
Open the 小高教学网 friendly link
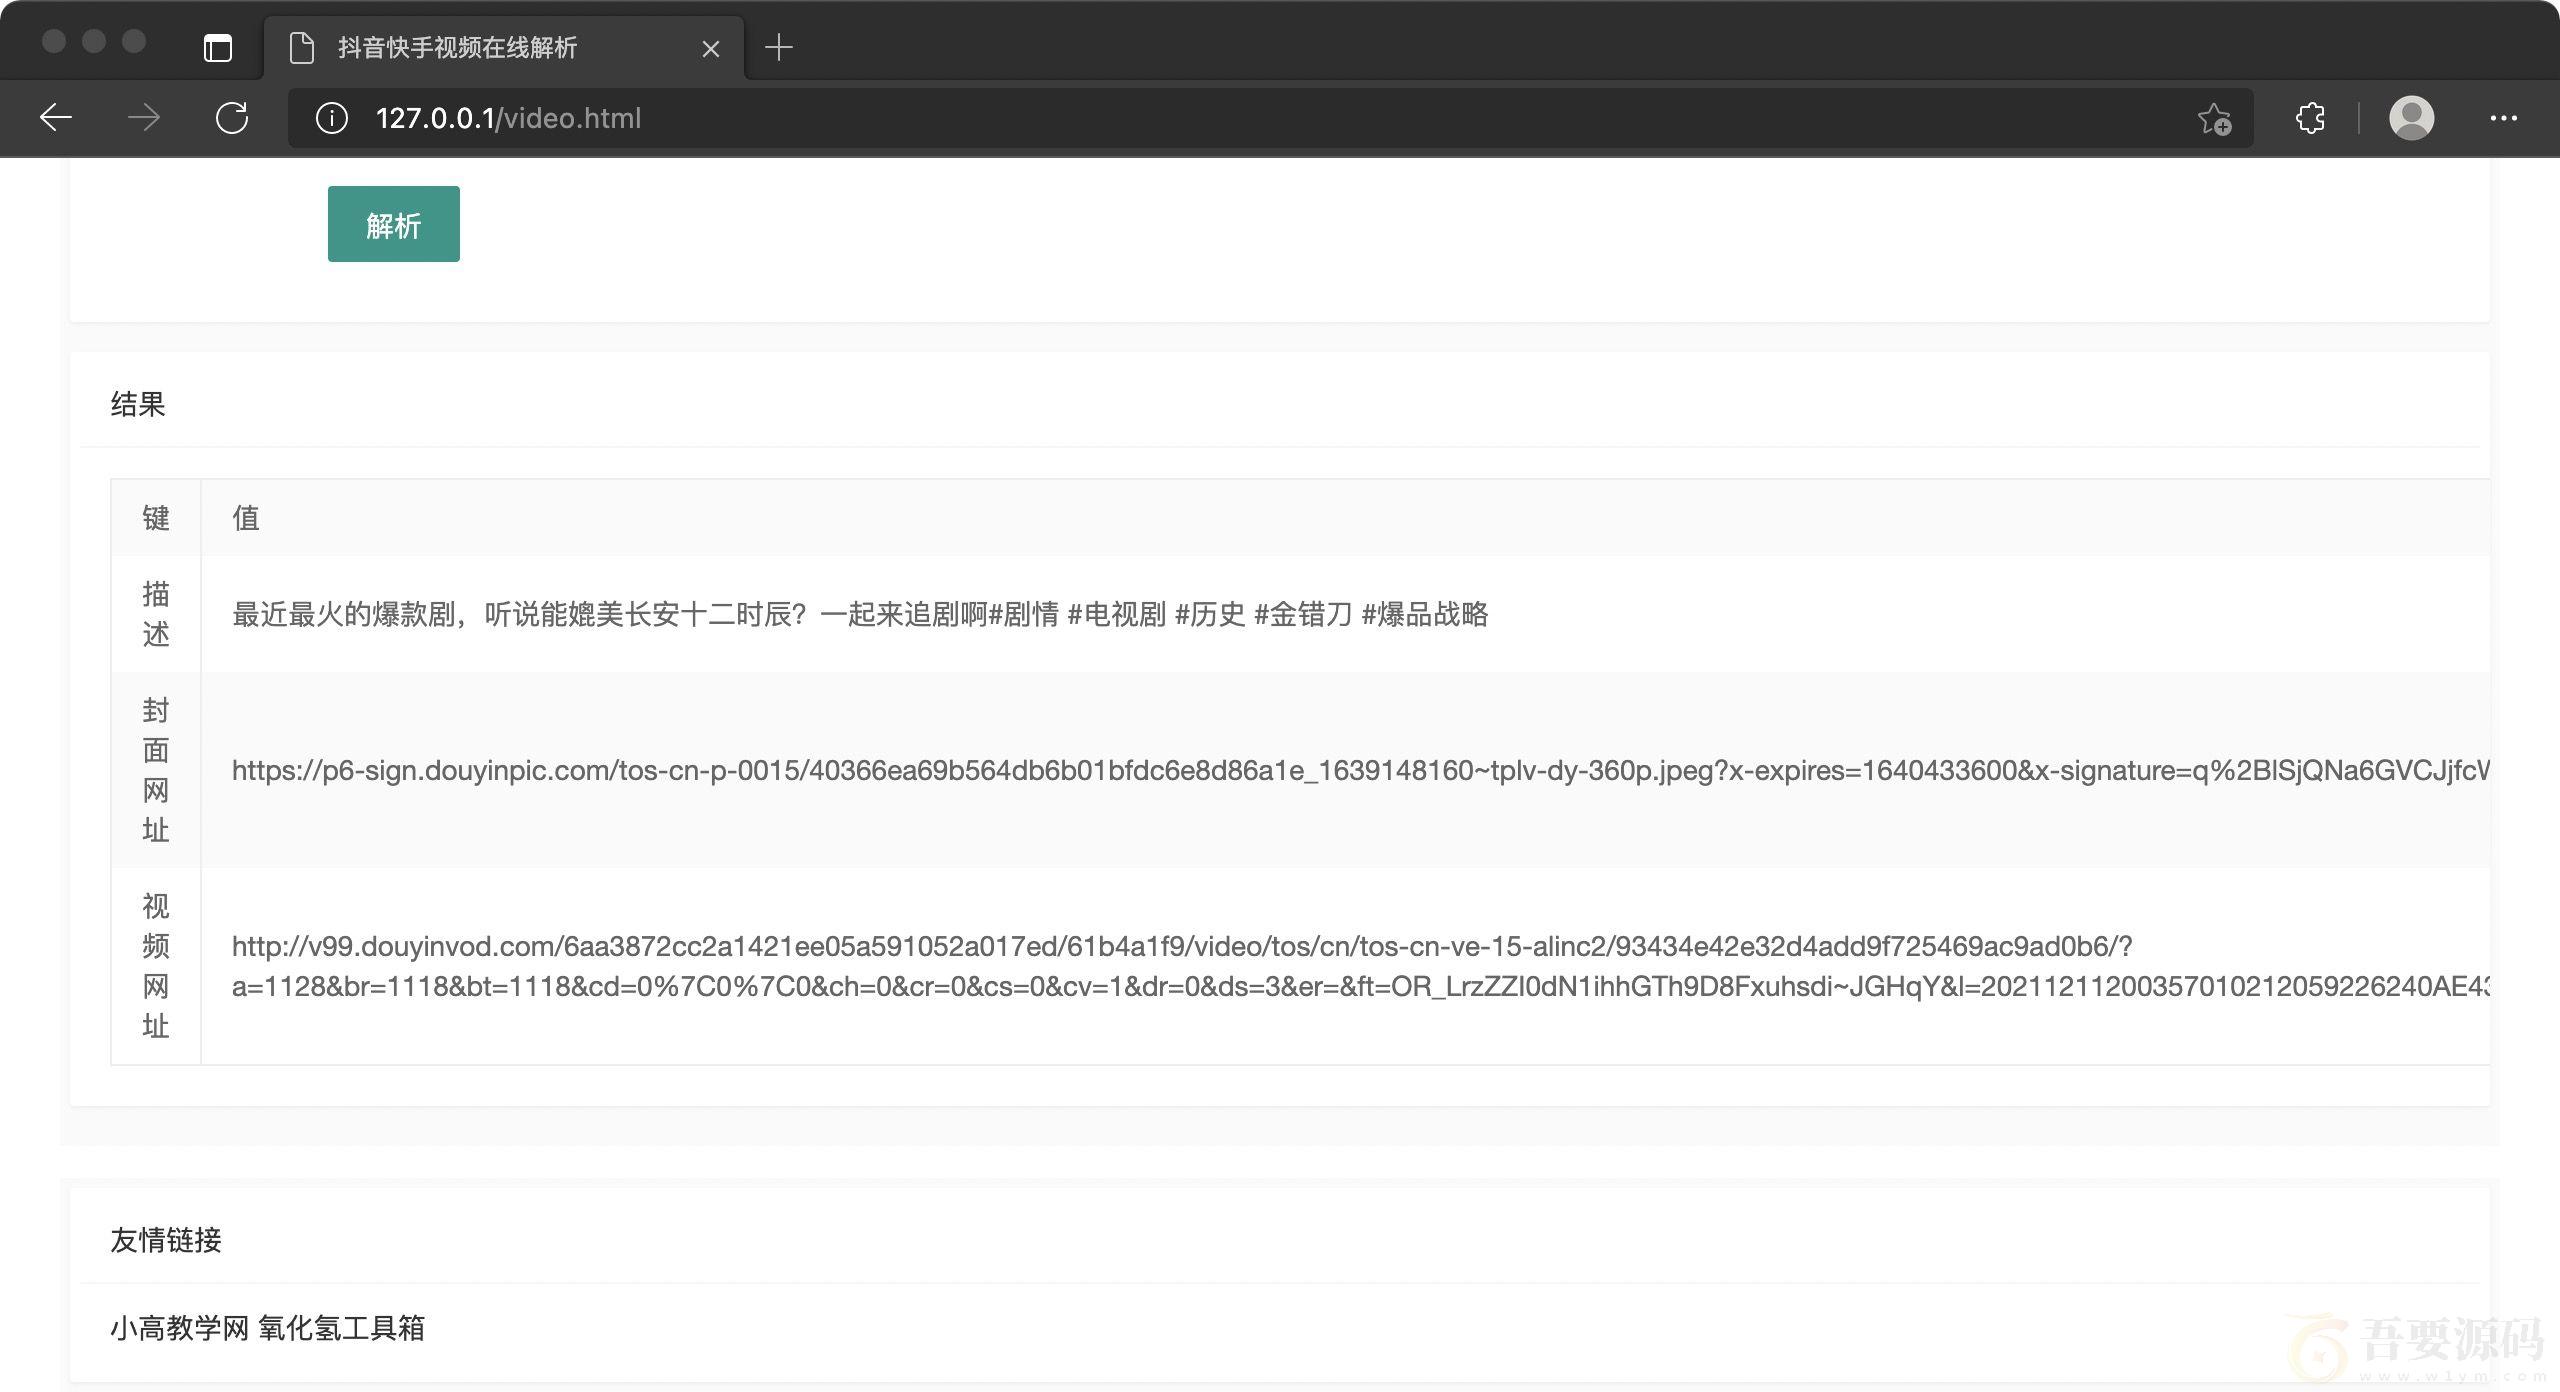[x=179, y=1328]
